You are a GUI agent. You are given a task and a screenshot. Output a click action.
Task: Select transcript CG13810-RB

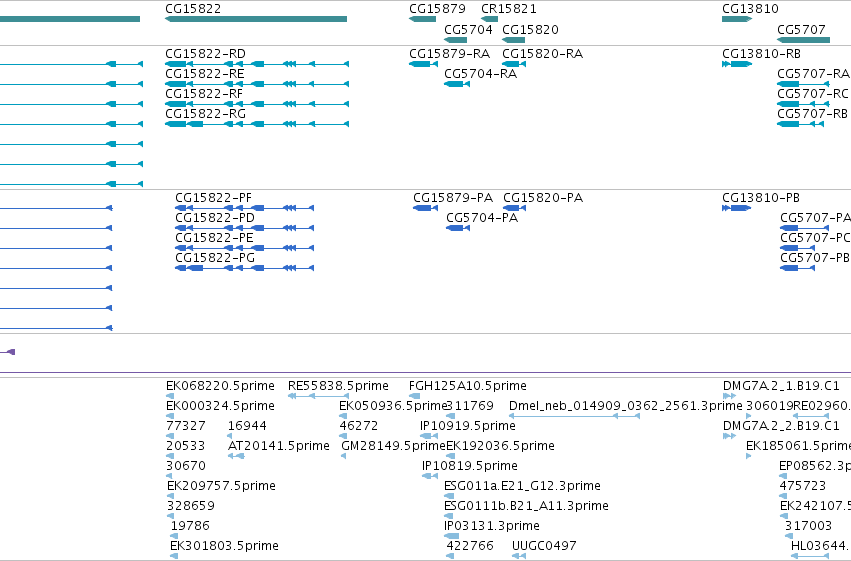click(x=736, y=64)
